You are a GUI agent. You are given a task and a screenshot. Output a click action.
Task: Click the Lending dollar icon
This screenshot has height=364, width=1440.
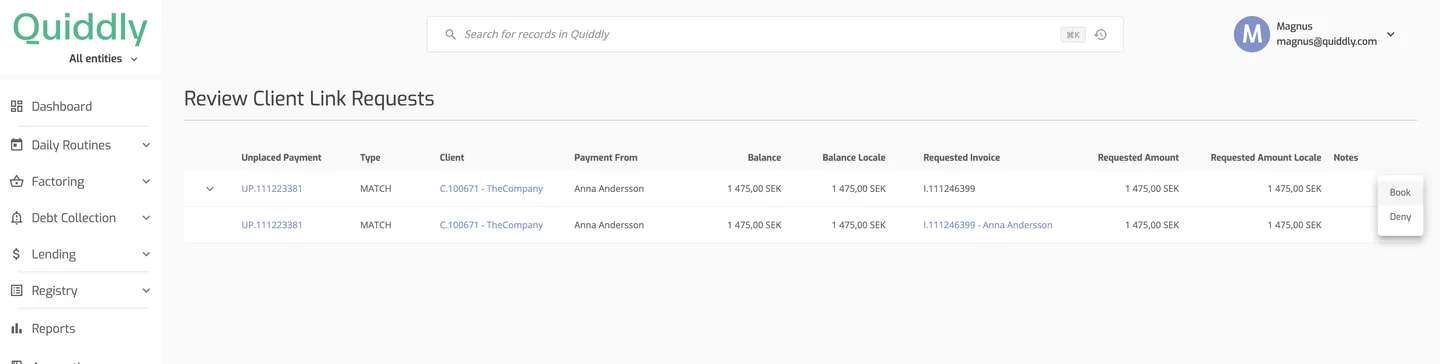(16, 254)
